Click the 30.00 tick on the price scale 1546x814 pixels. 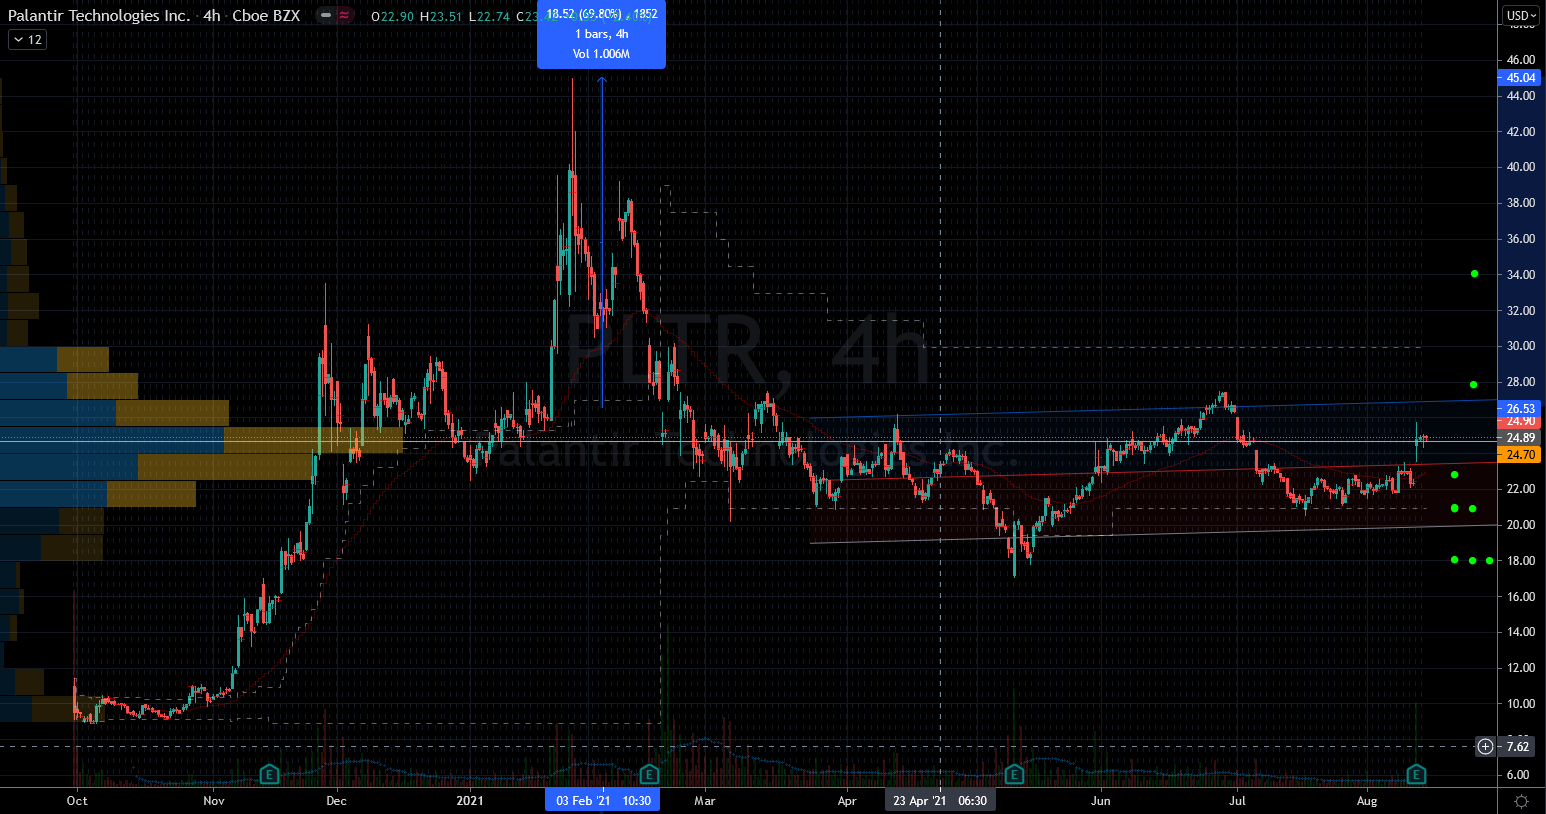pyautogui.click(x=1521, y=346)
